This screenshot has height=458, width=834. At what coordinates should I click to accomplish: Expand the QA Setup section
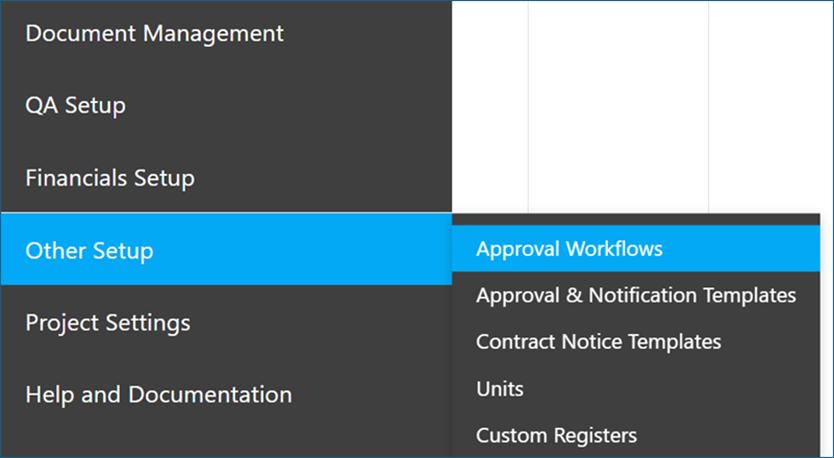click(x=76, y=105)
